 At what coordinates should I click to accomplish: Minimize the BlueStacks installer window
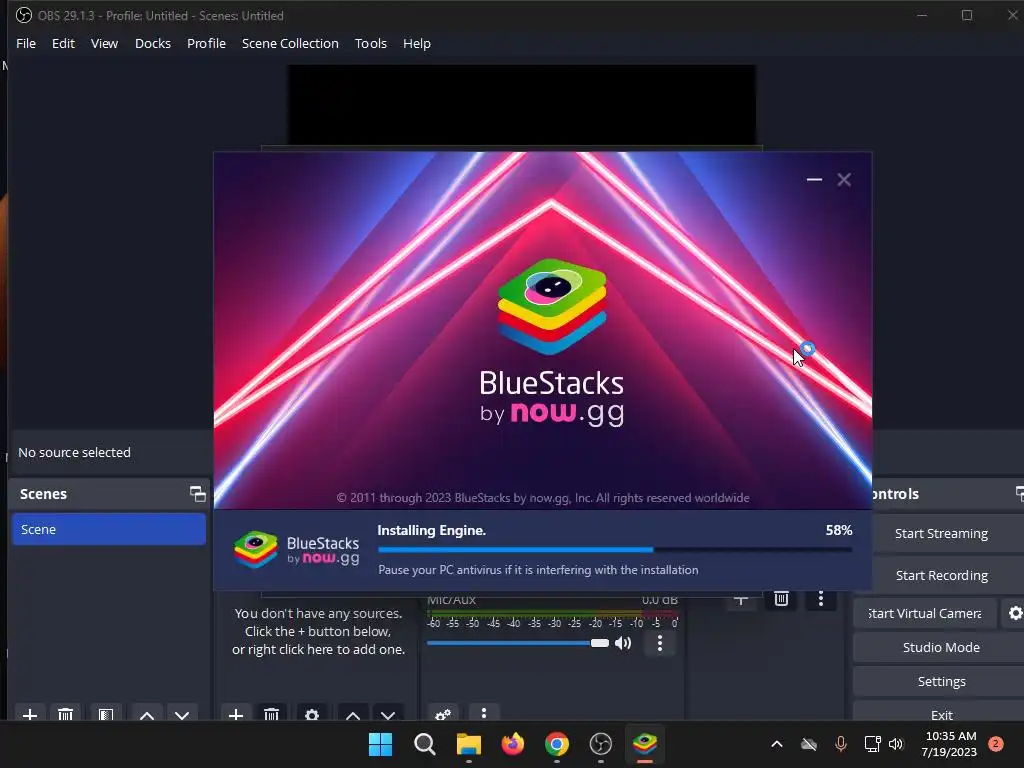coord(814,180)
